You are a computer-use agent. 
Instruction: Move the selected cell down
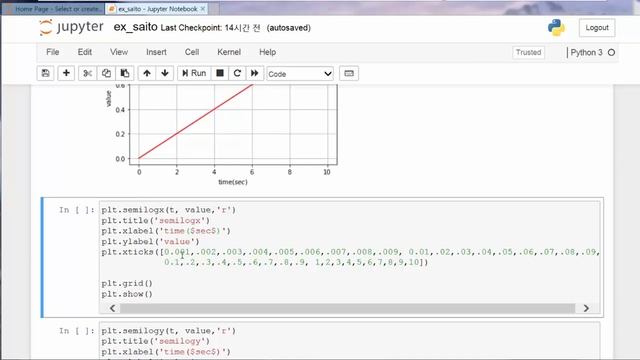[165, 73]
